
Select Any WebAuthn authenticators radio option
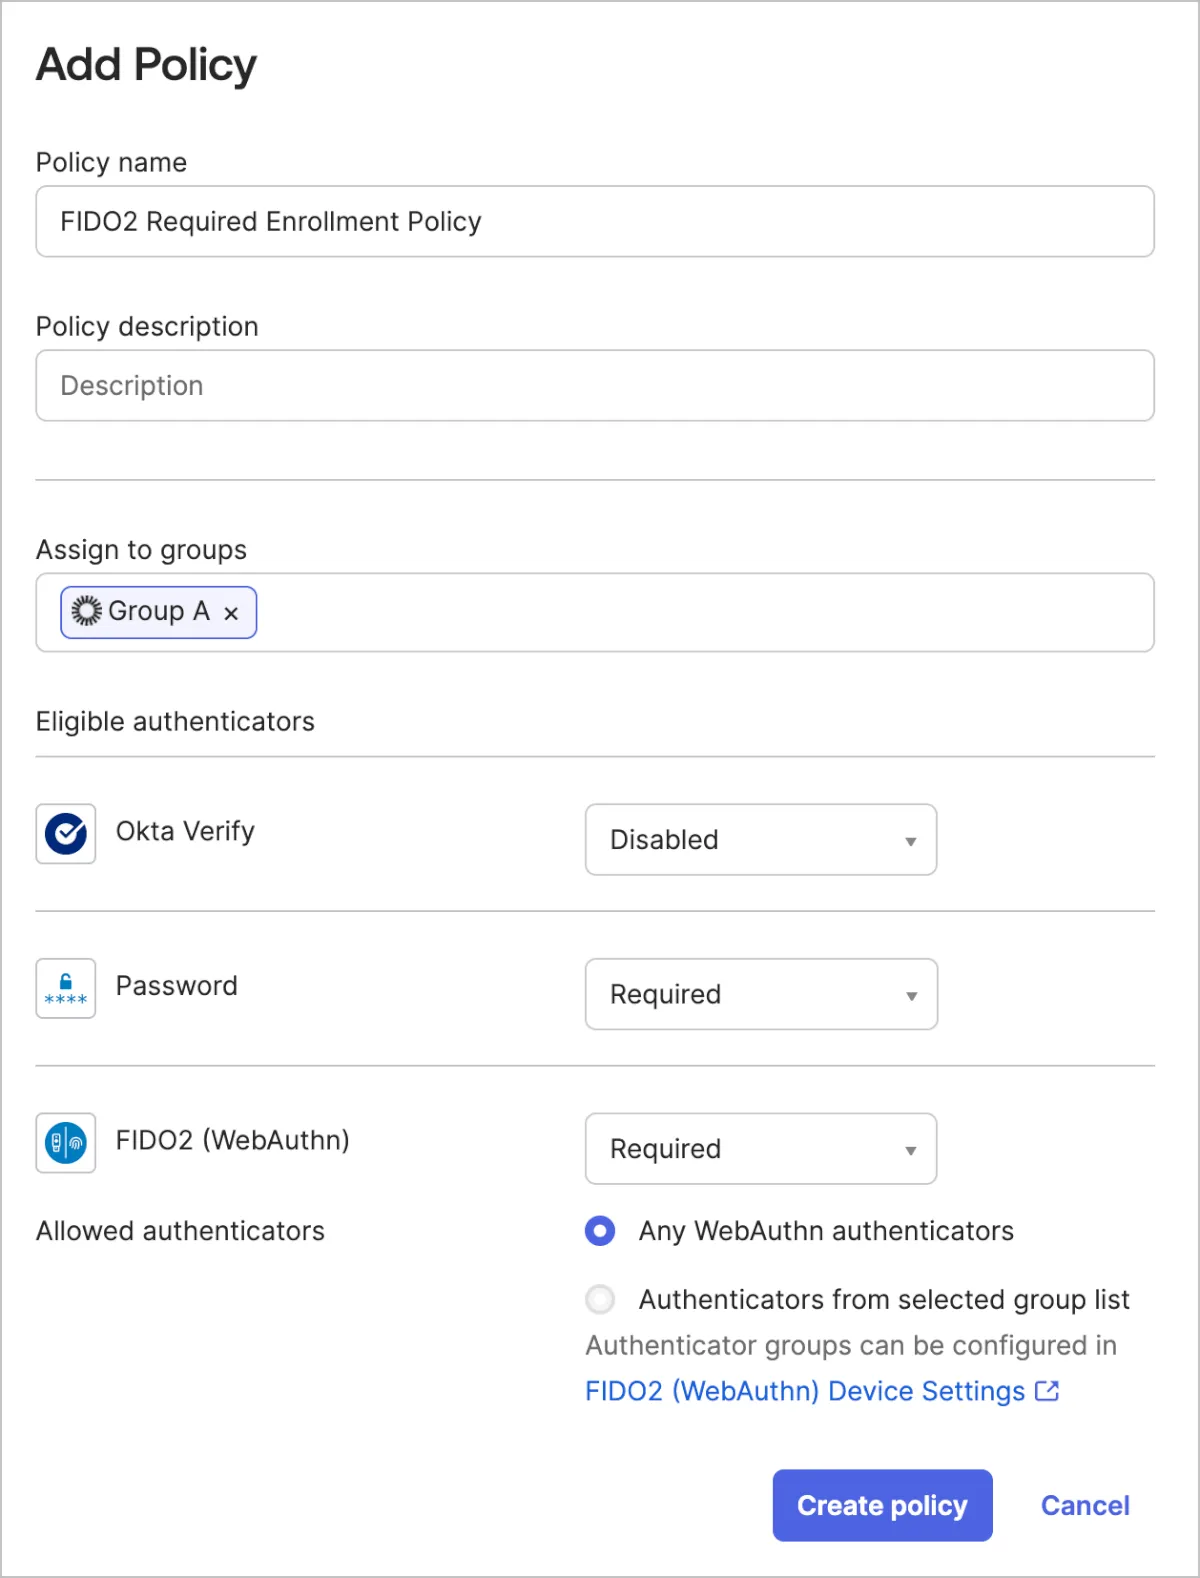pyautogui.click(x=600, y=1230)
